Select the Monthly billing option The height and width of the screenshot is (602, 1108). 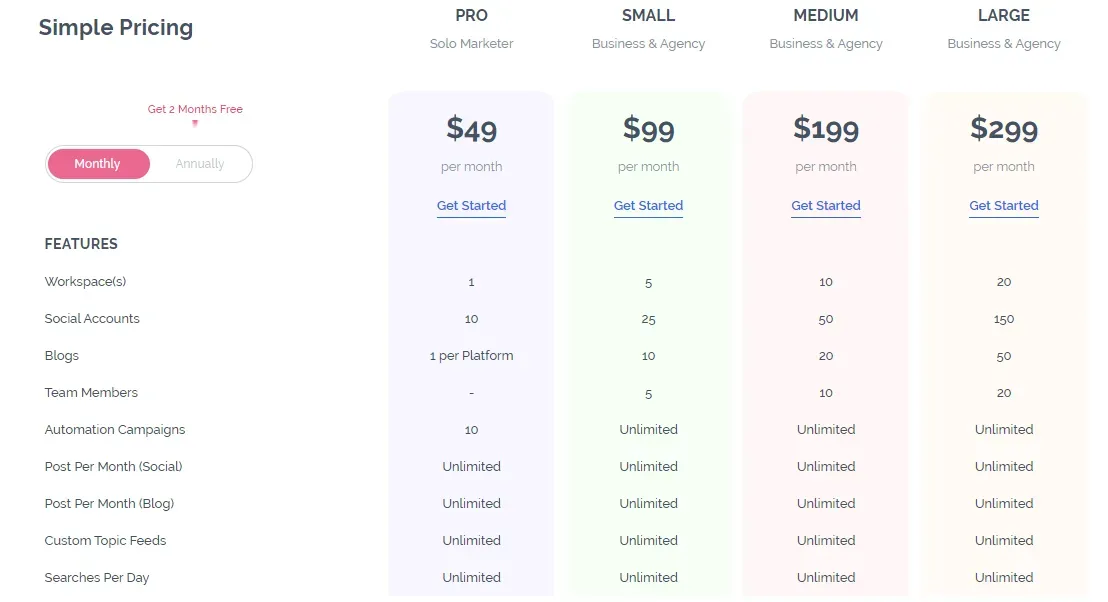(x=98, y=163)
